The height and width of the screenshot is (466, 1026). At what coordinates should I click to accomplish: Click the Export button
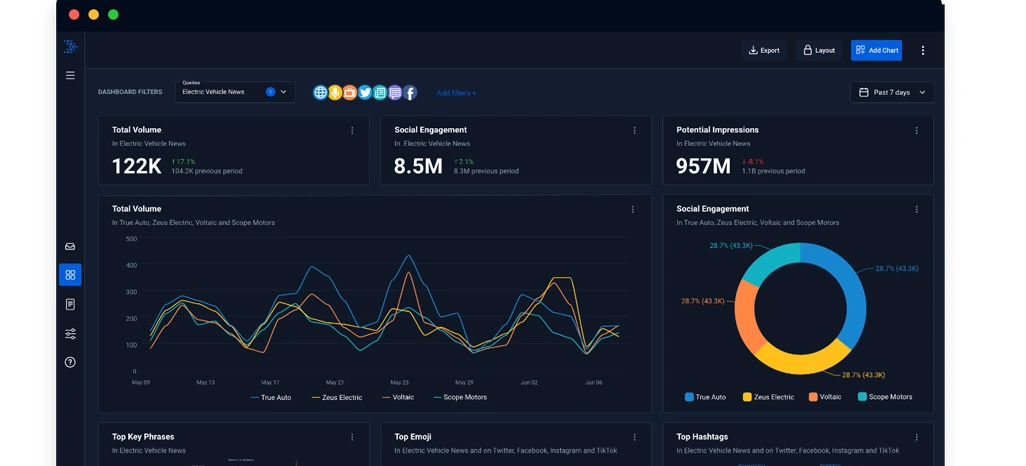tap(764, 50)
